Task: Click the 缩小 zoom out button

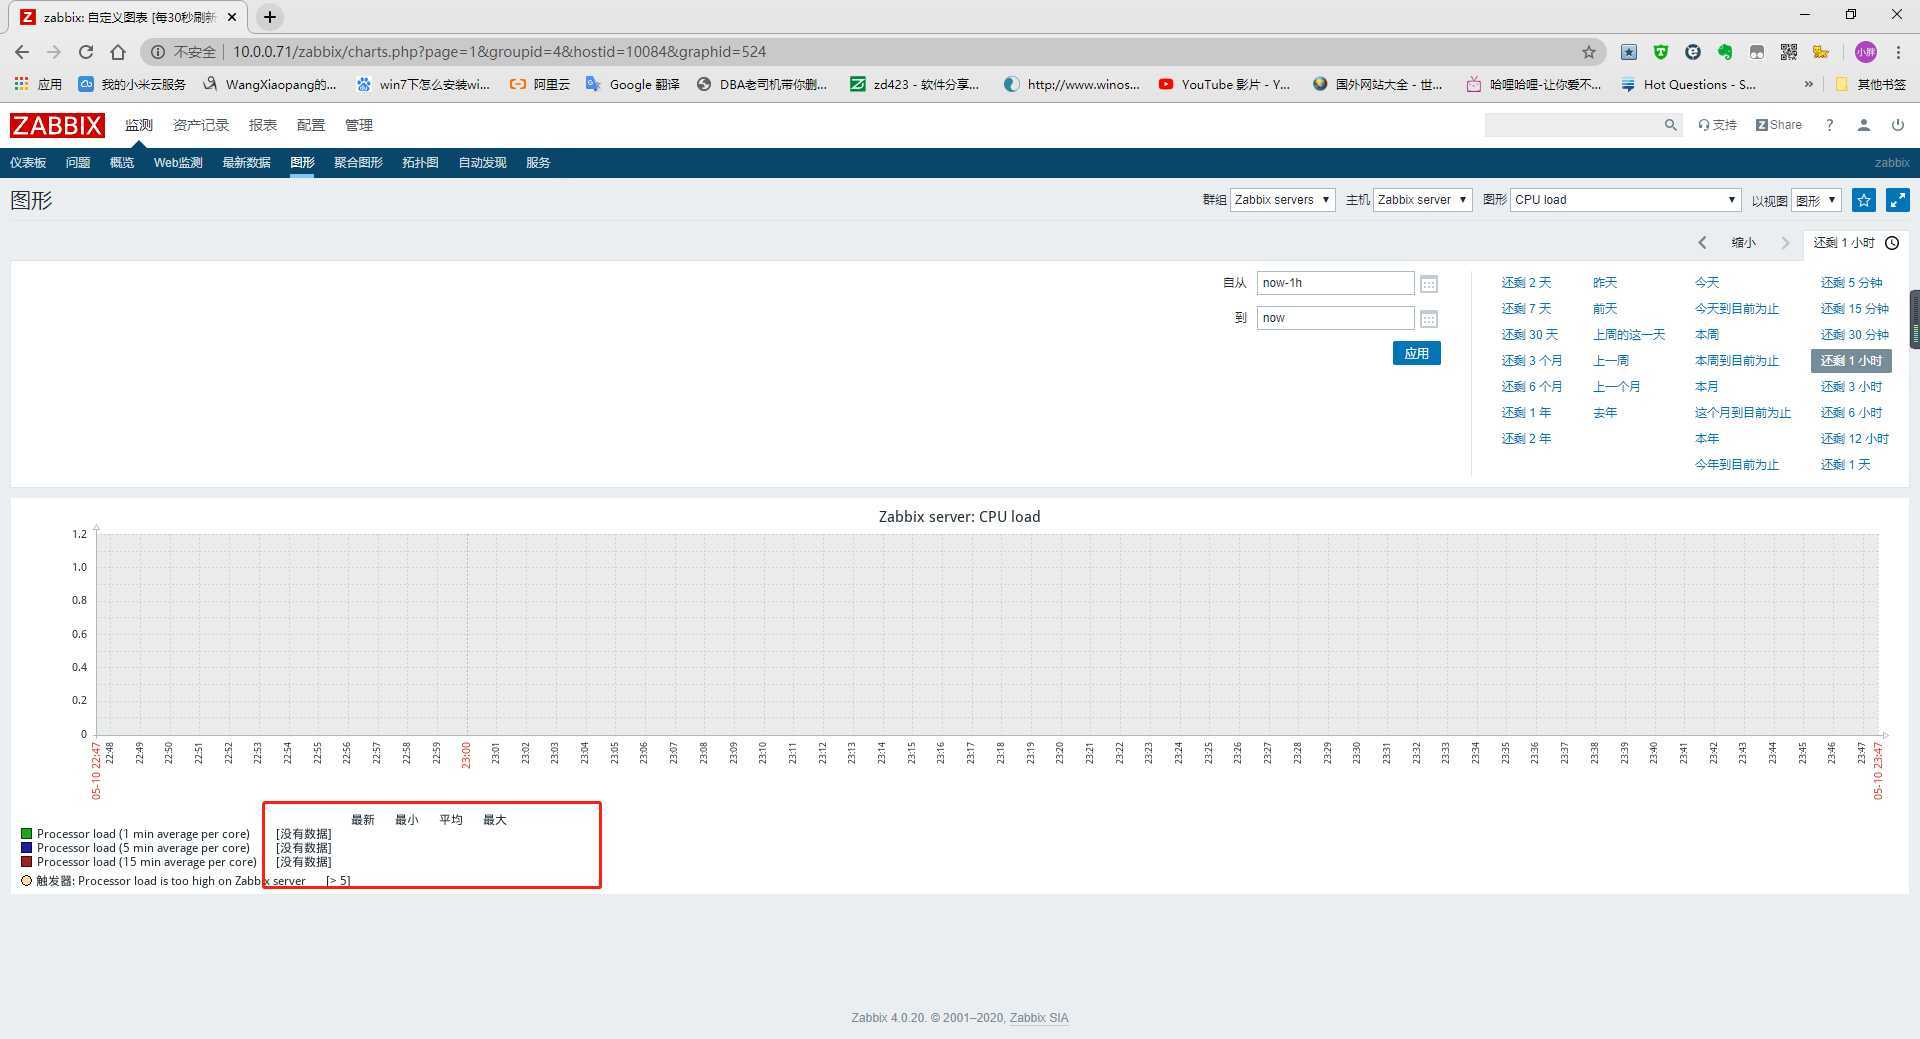Action: point(1744,243)
